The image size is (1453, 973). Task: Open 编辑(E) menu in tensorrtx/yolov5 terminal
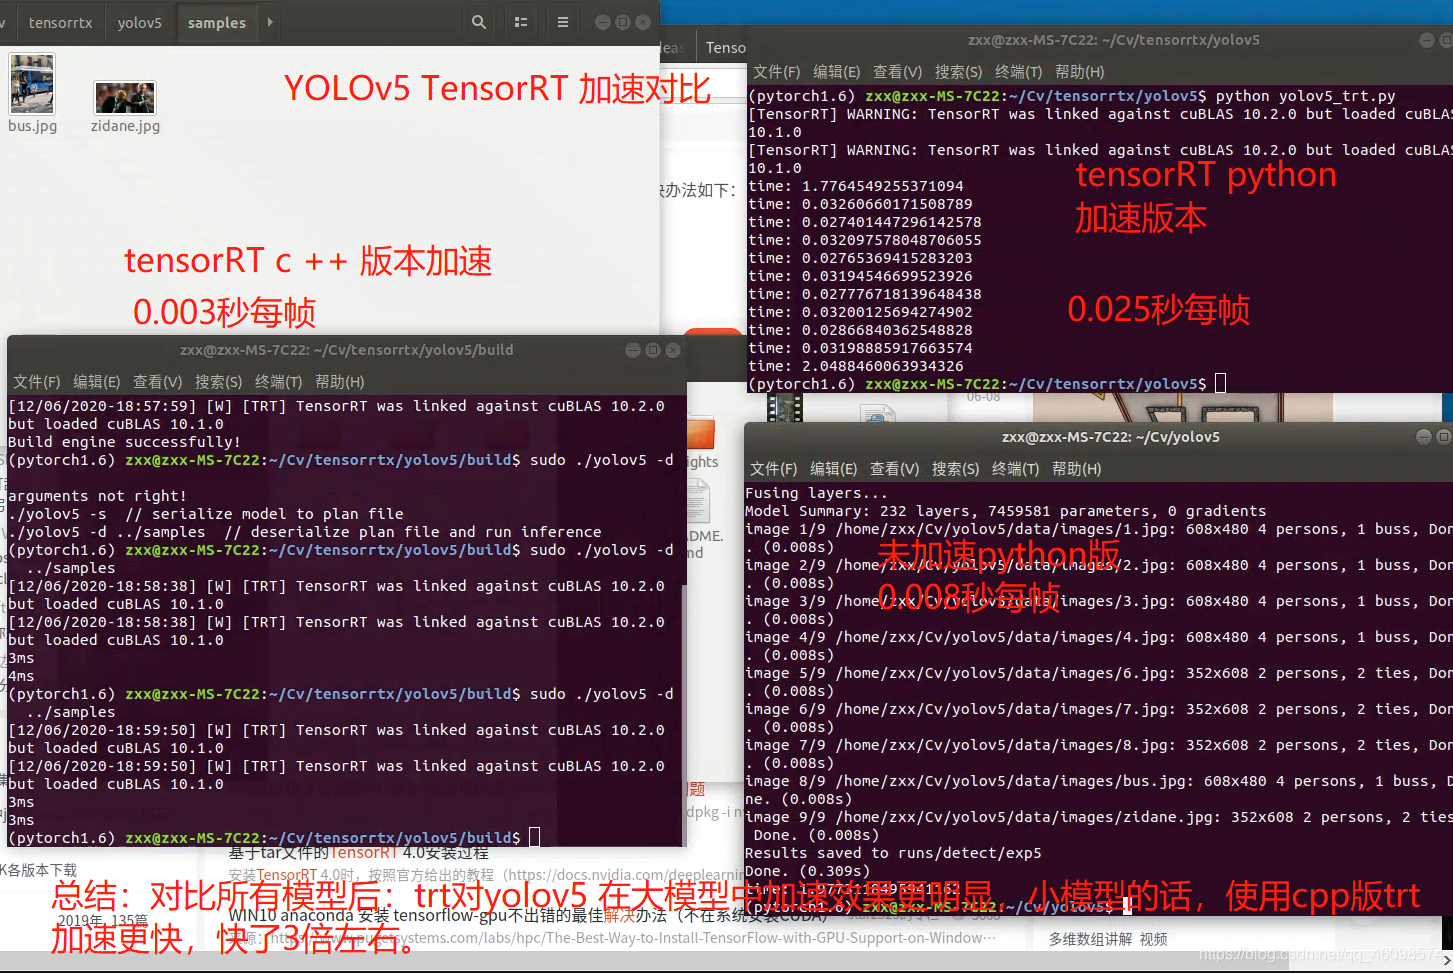[837, 72]
